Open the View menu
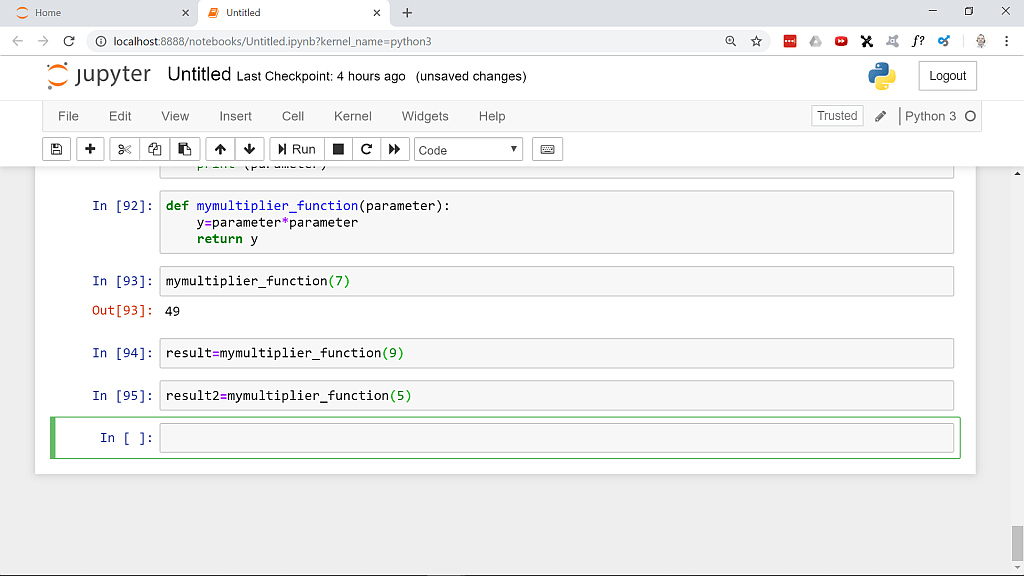1024x576 pixels. [175, 116]
